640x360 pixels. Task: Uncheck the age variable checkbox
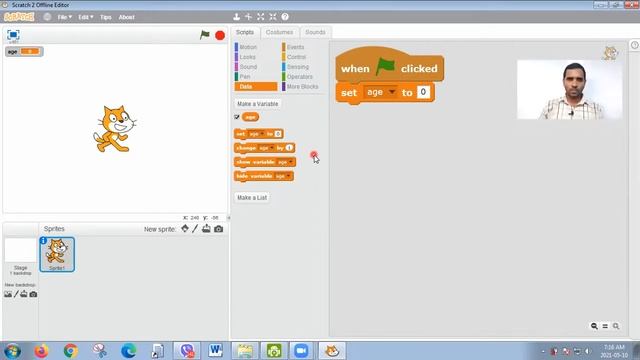point(237,117)
